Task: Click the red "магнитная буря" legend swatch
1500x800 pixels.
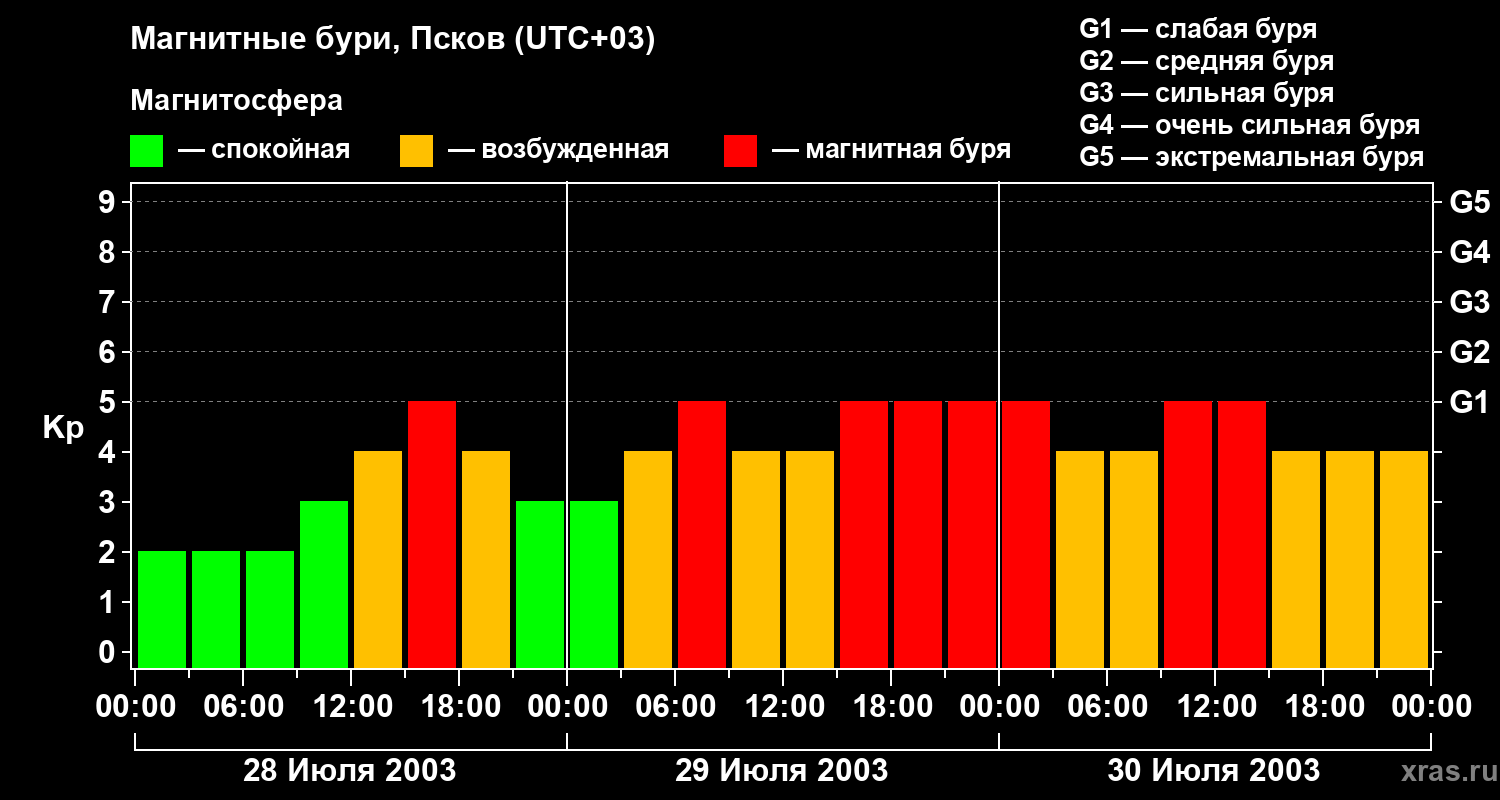Action: (x=740, y=151)
